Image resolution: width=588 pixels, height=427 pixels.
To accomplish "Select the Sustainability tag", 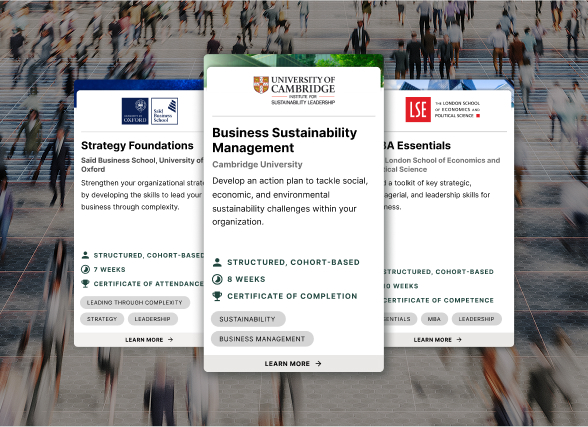I will pos(248,319).
